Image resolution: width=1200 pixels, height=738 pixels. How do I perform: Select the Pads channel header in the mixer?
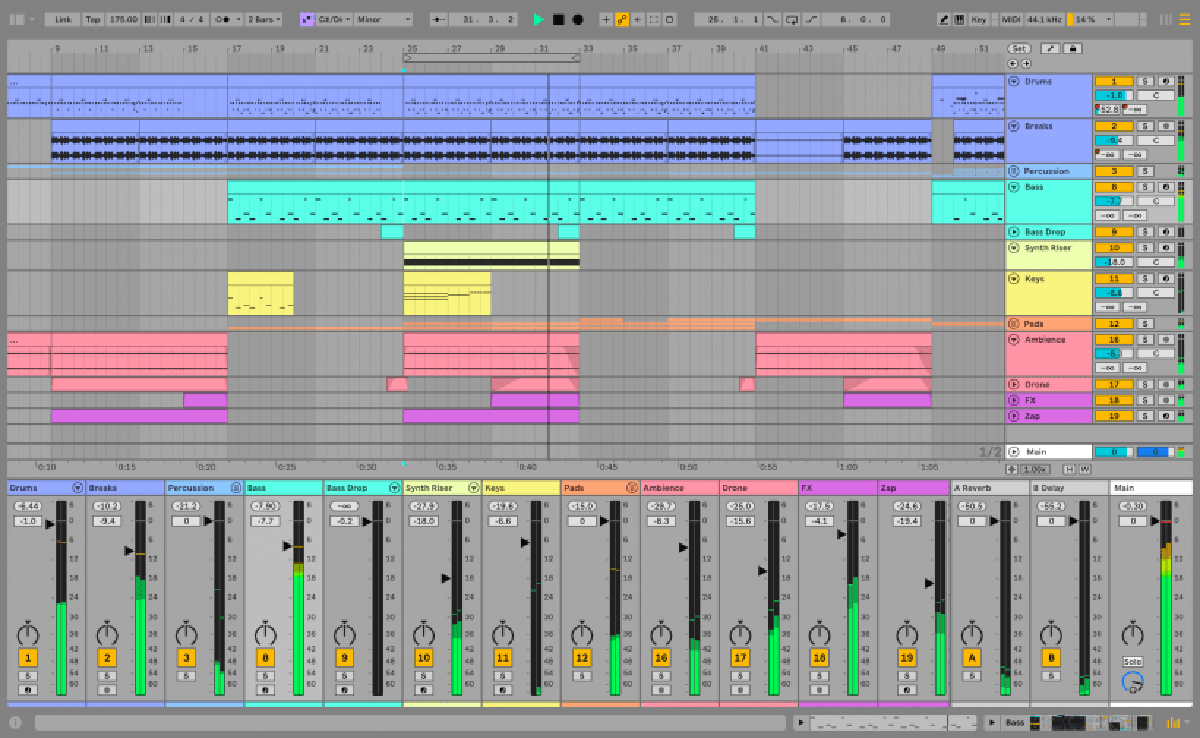[x=590, y=488]
